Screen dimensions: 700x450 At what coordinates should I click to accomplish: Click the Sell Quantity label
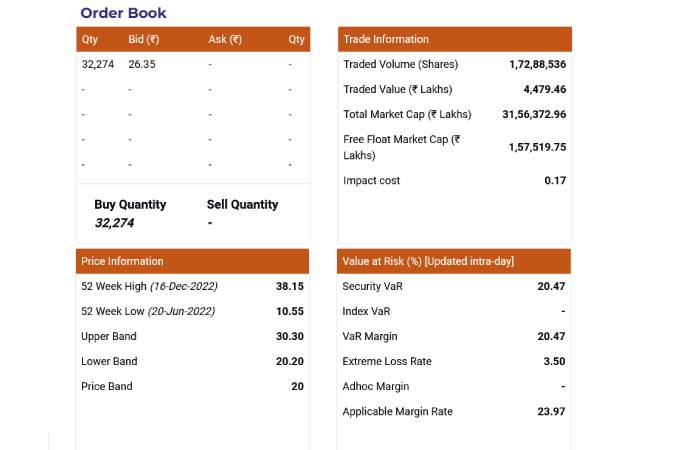(242, 204)
